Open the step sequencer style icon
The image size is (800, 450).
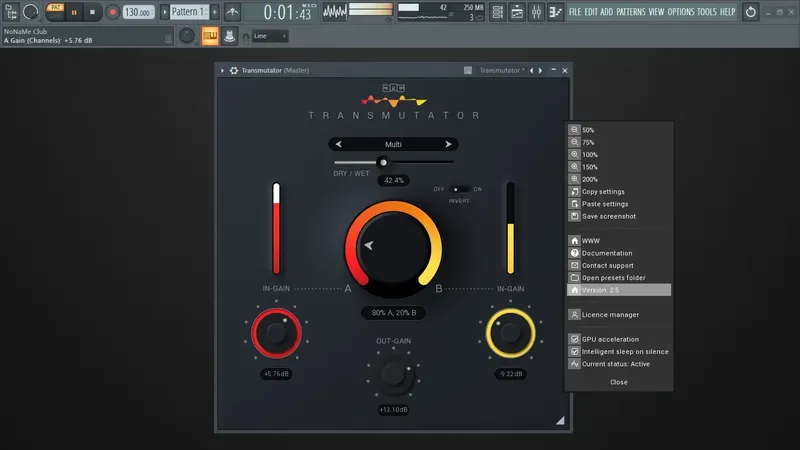click(555, 12)
